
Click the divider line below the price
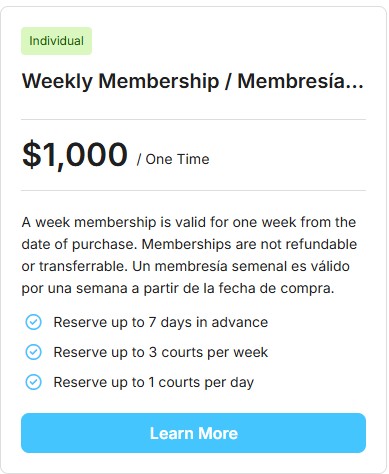click(x=193, y=191)
